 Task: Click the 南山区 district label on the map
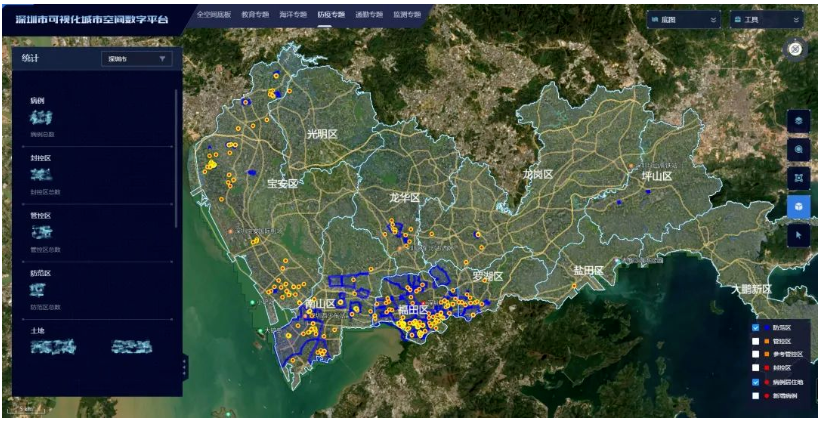[x=320, y=303]
